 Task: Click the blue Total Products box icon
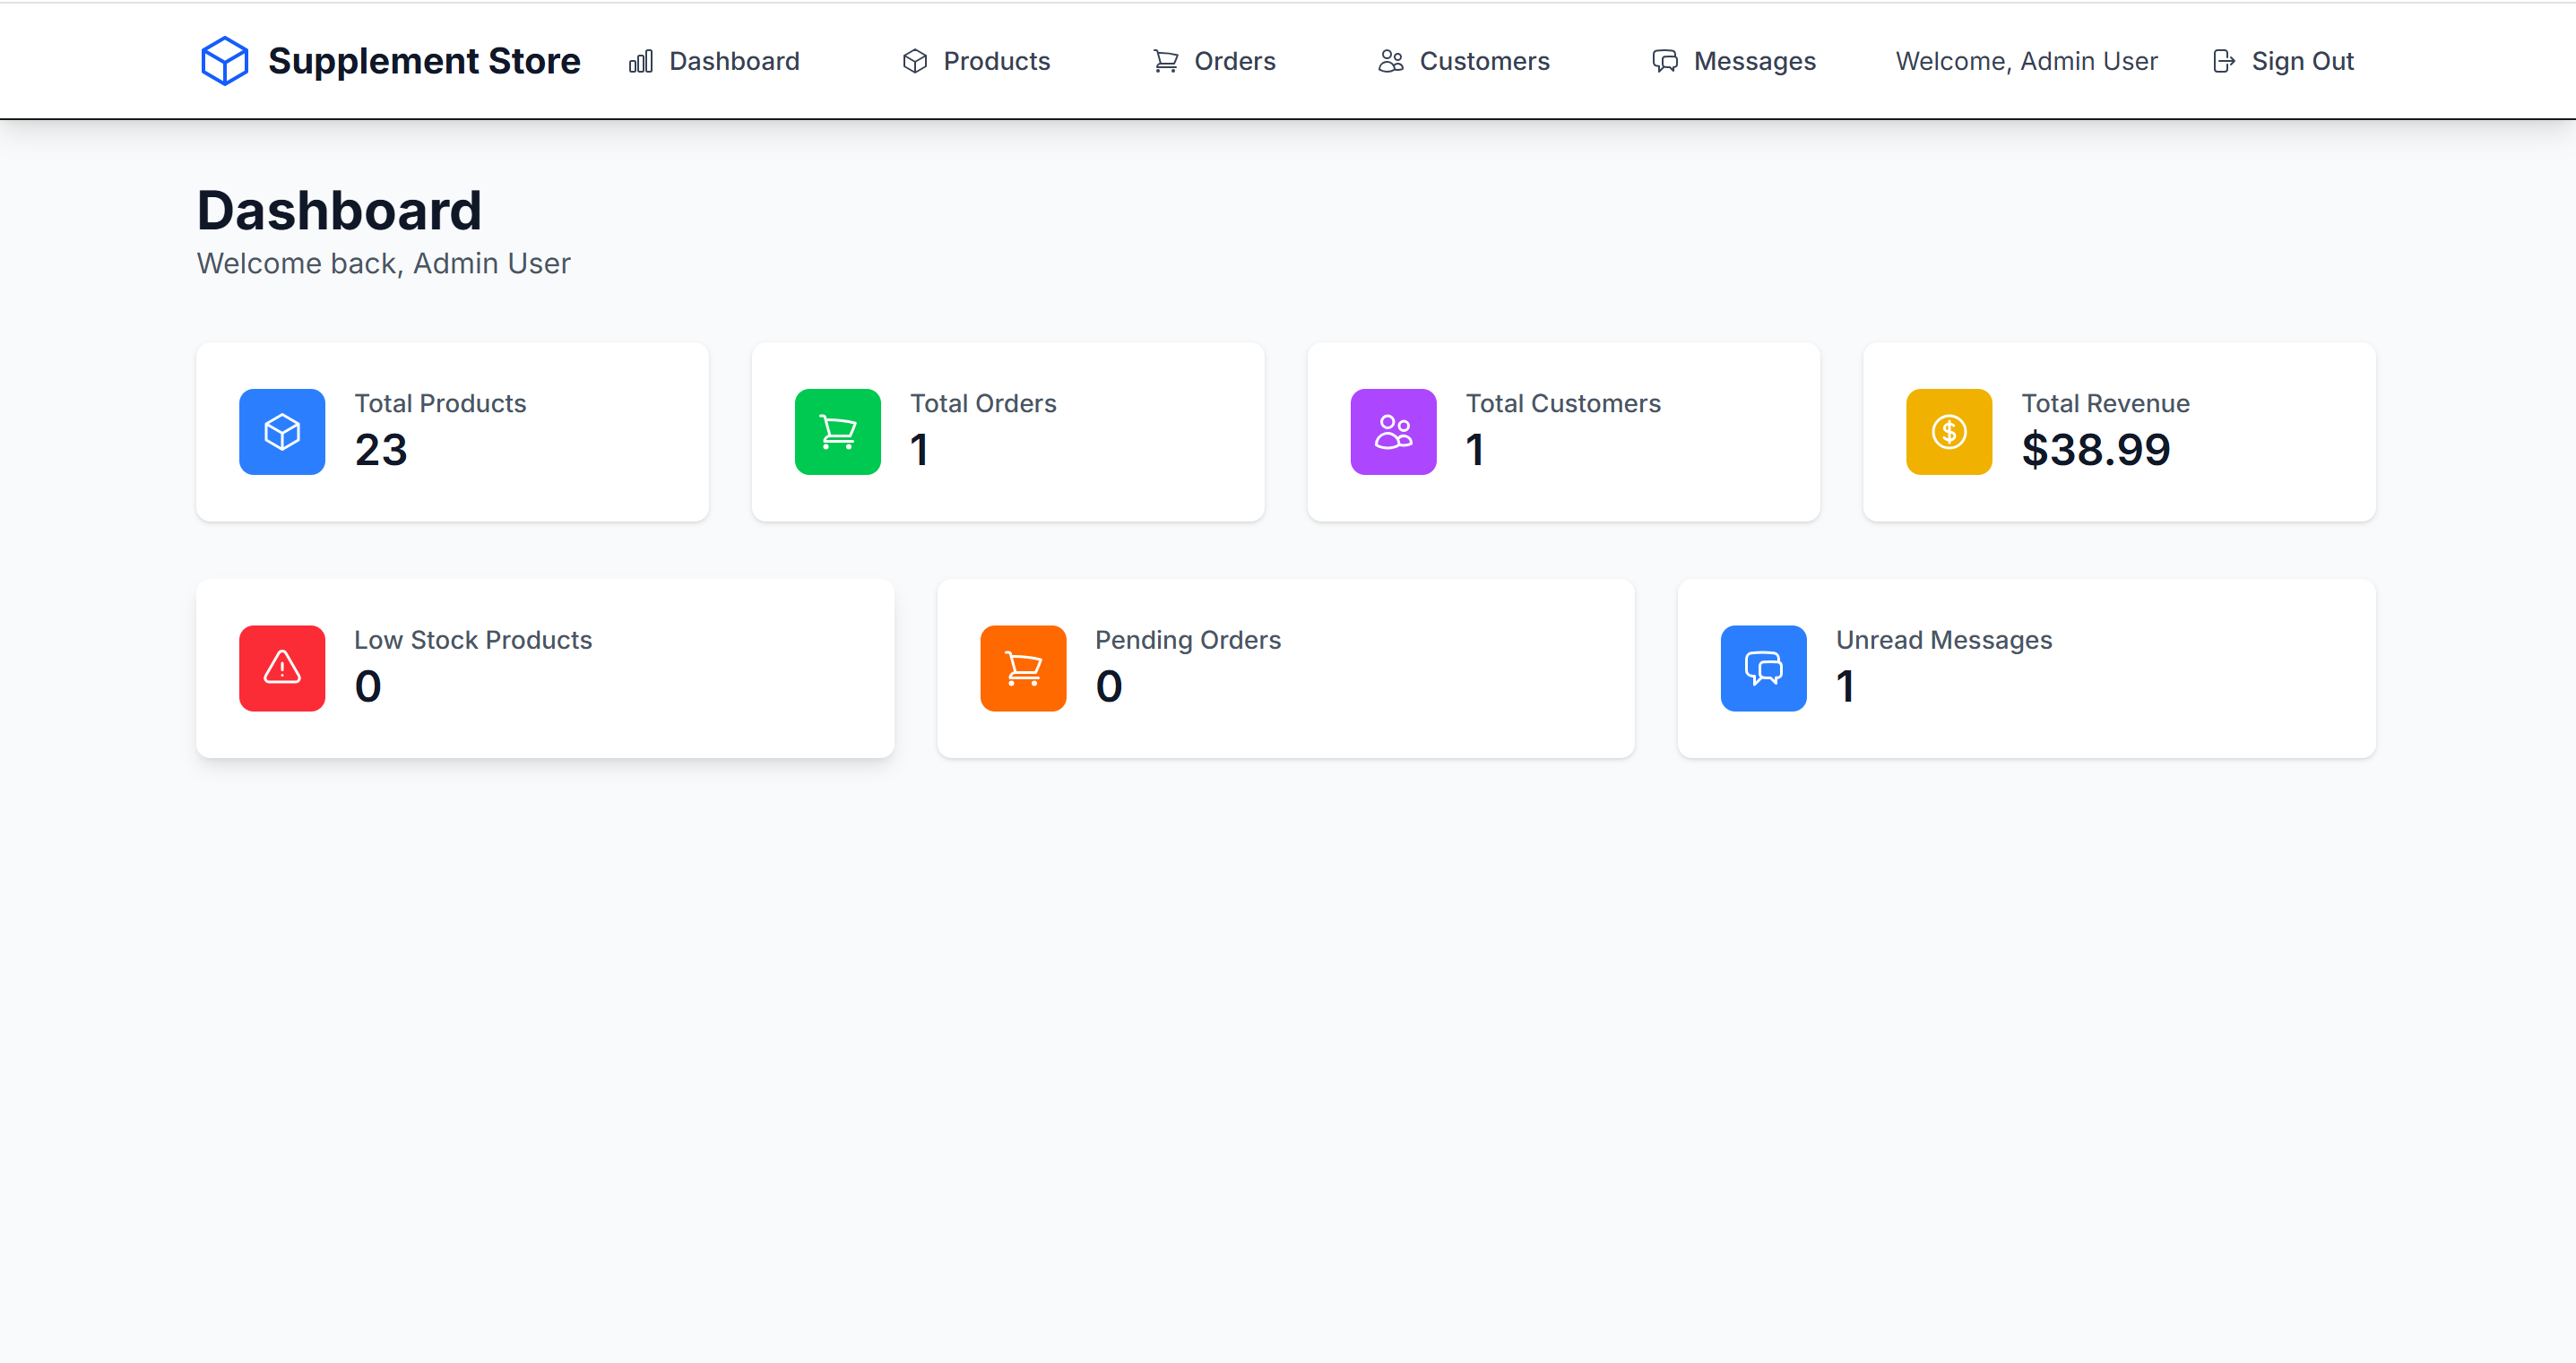[282, 432]
